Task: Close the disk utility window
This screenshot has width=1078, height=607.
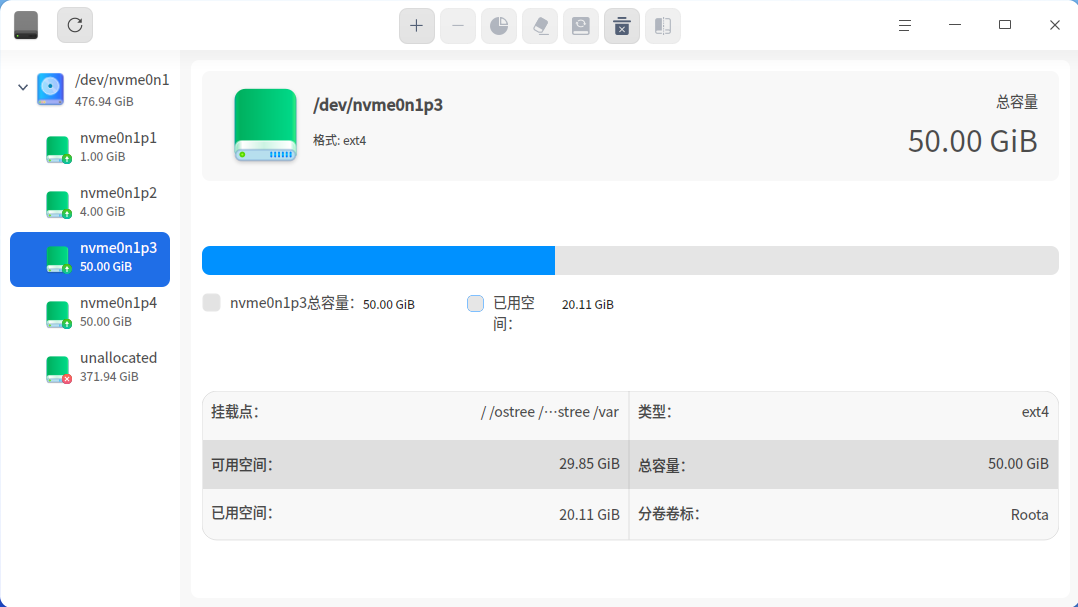Action: pos(1055,25)
